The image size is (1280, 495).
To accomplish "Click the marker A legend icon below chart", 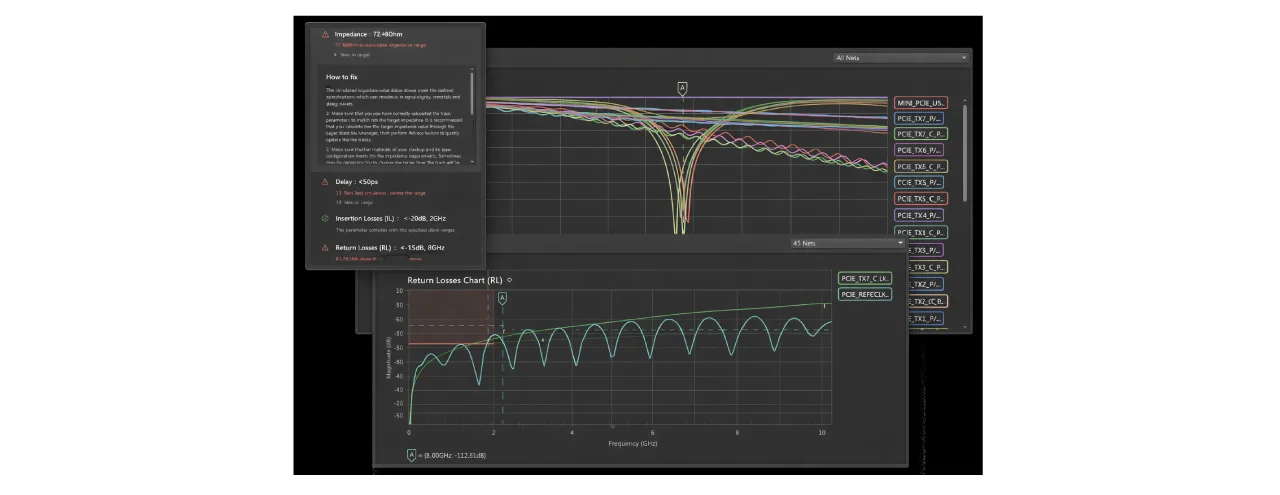I will 410,455.
